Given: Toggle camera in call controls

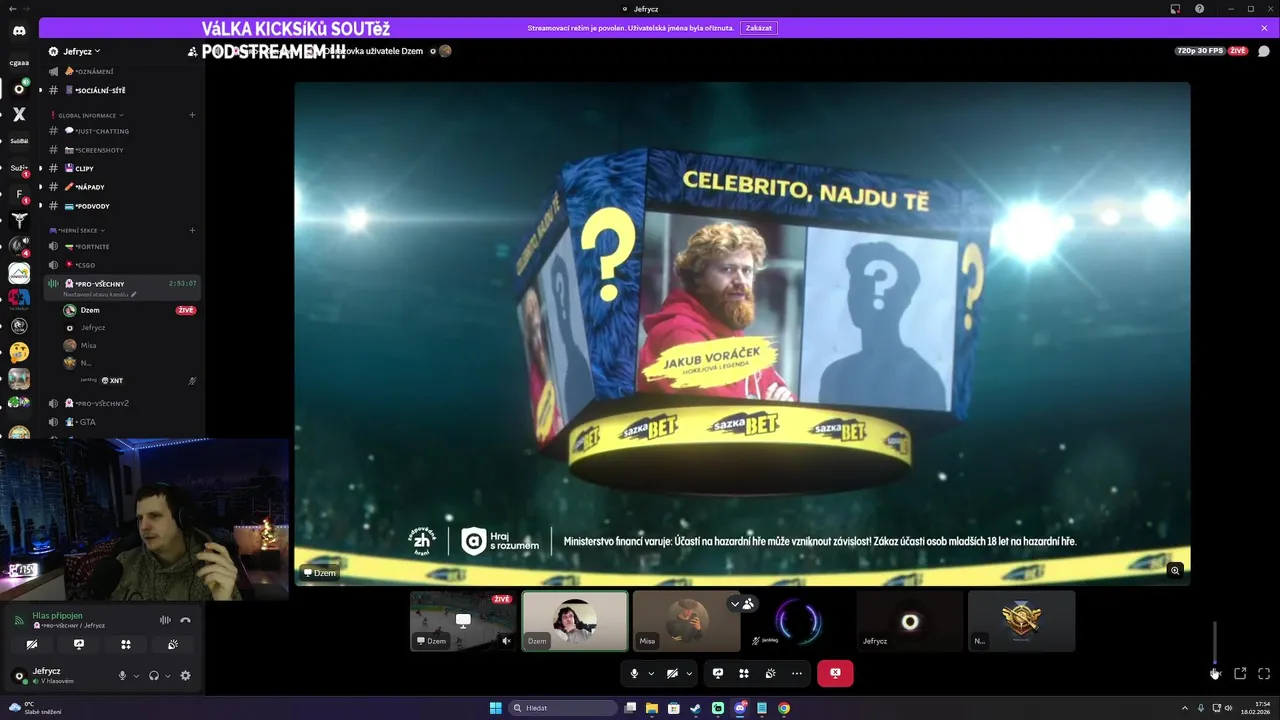Looking at the screenshot, I should (x=672, y=674).
